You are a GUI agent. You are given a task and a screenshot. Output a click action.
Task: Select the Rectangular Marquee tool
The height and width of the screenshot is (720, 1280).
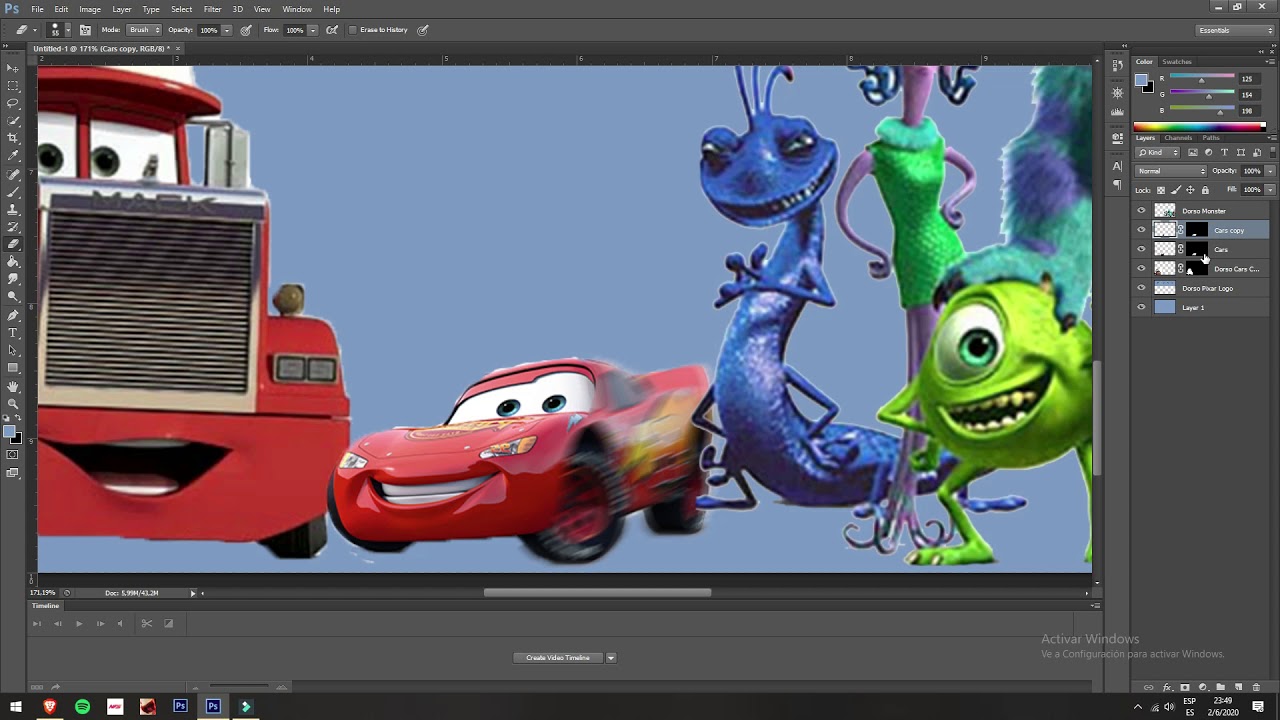click(13, 86)
